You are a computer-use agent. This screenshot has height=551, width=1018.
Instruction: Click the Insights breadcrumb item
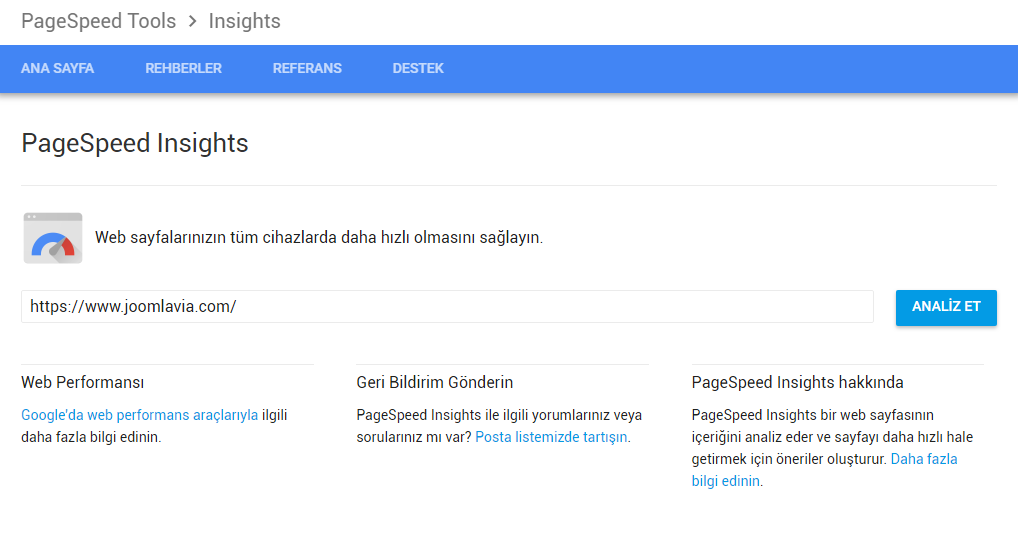tap(244, 21)
